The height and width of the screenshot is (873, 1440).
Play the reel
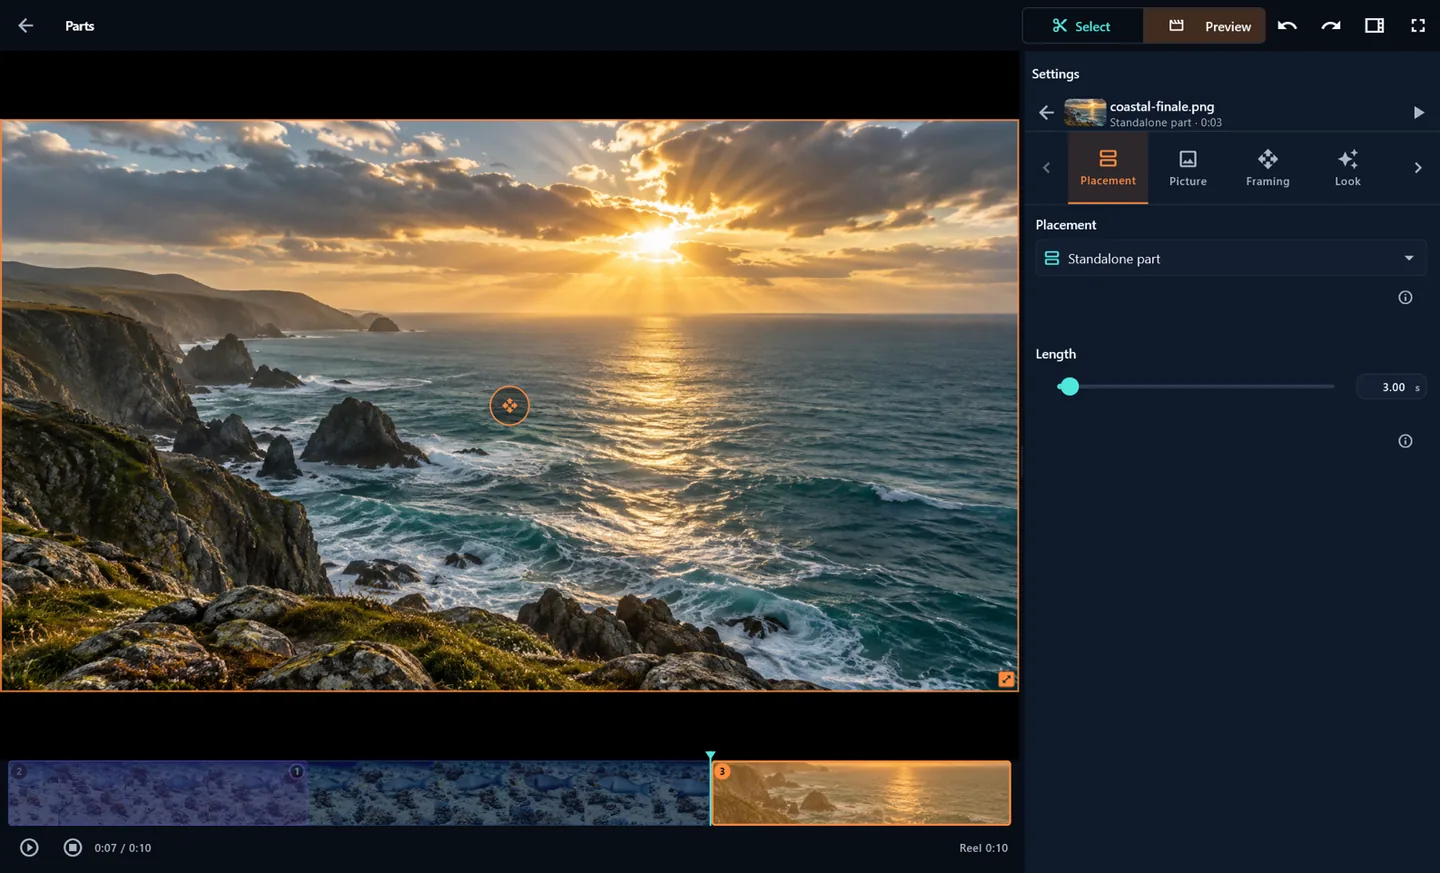coord(30,848)
